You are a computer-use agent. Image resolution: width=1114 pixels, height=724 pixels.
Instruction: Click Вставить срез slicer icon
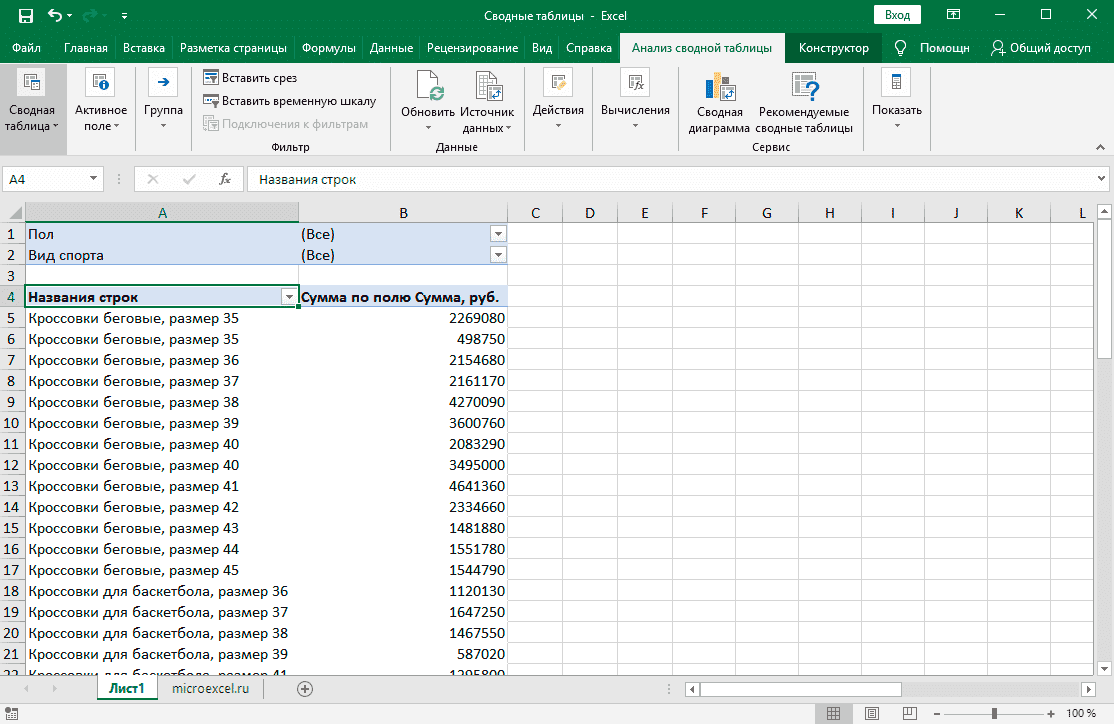pyautogui.click(x=211, y=78)
